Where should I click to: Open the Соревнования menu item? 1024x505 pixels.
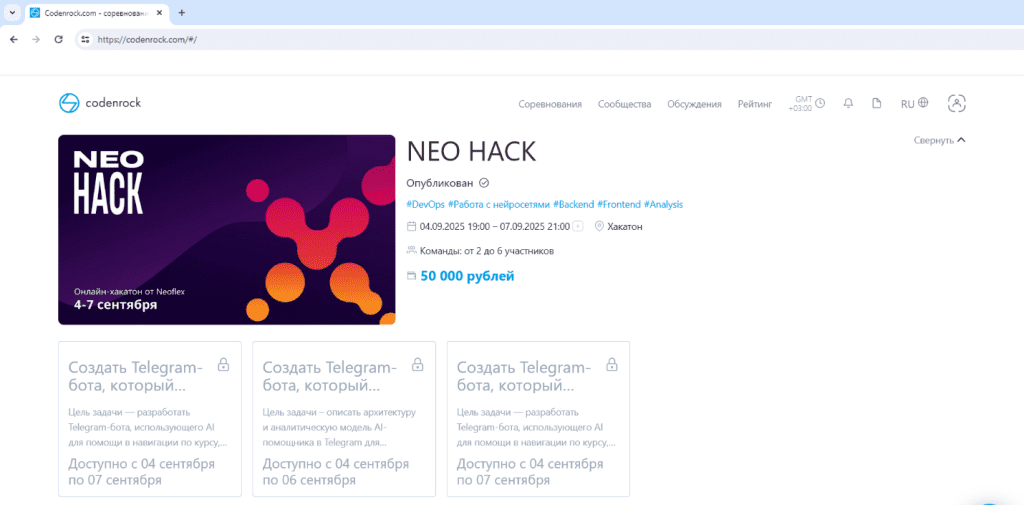point(550,104)
